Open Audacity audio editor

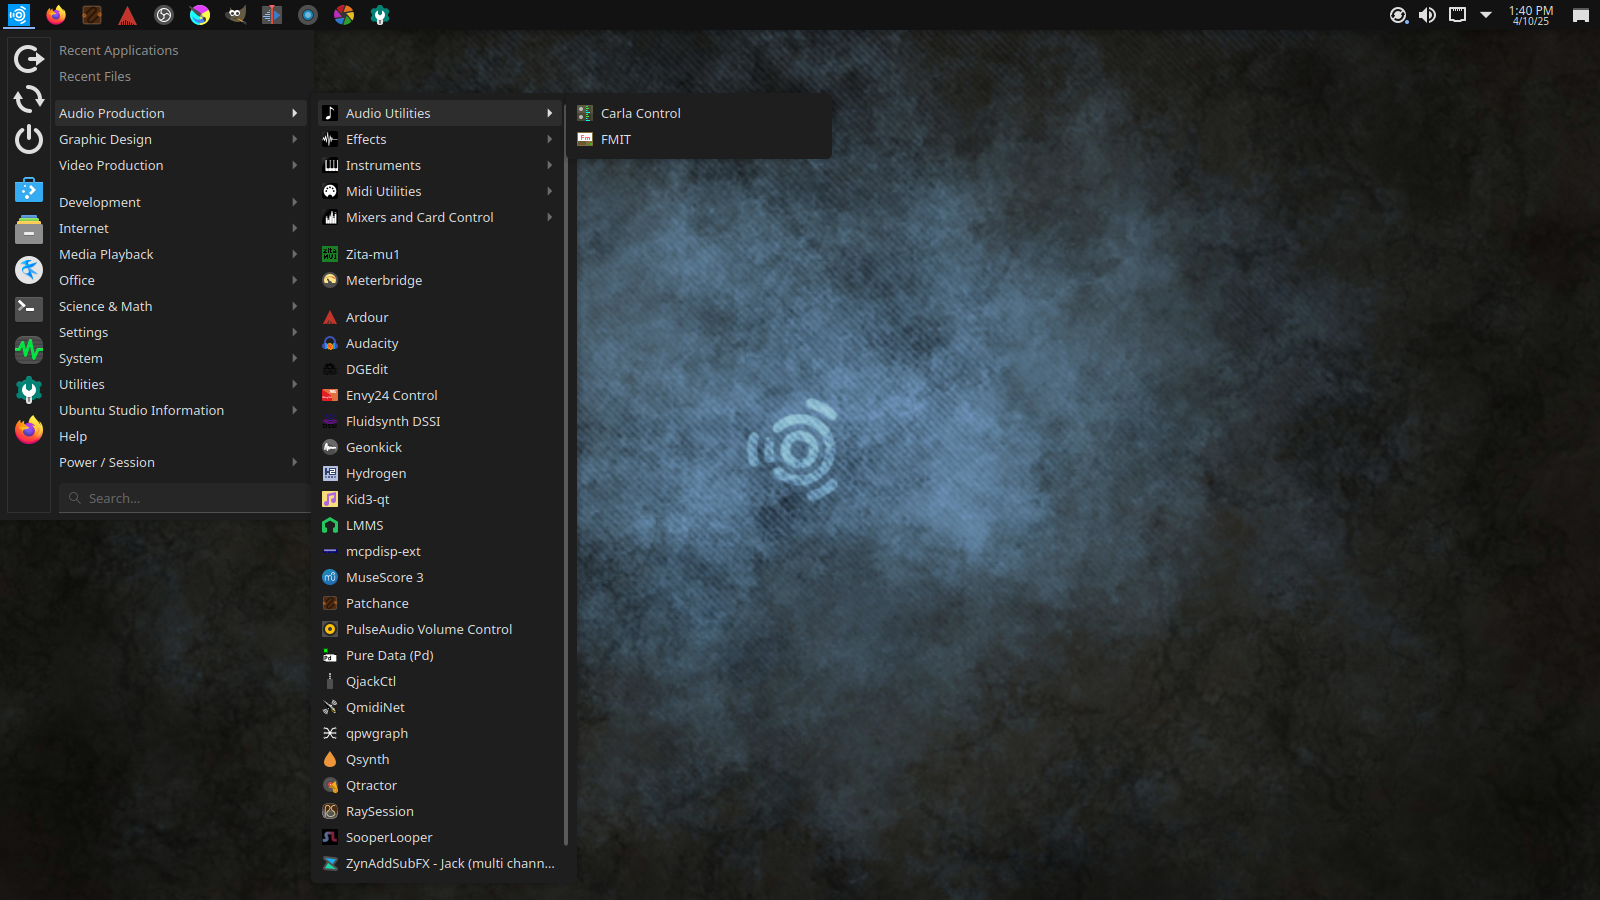[369, 343]
